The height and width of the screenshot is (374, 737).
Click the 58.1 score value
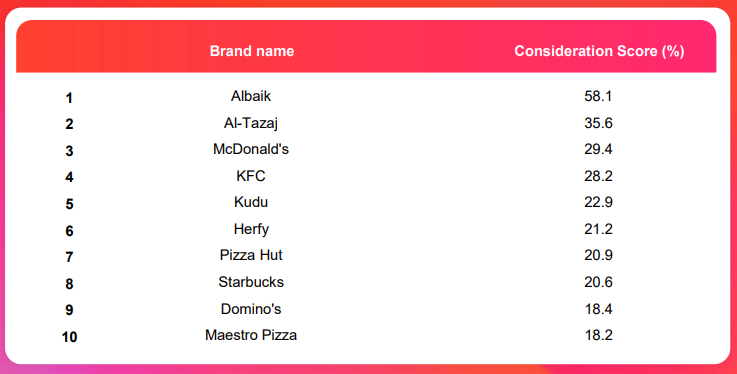pyautogui.click(x=598, y=96)
